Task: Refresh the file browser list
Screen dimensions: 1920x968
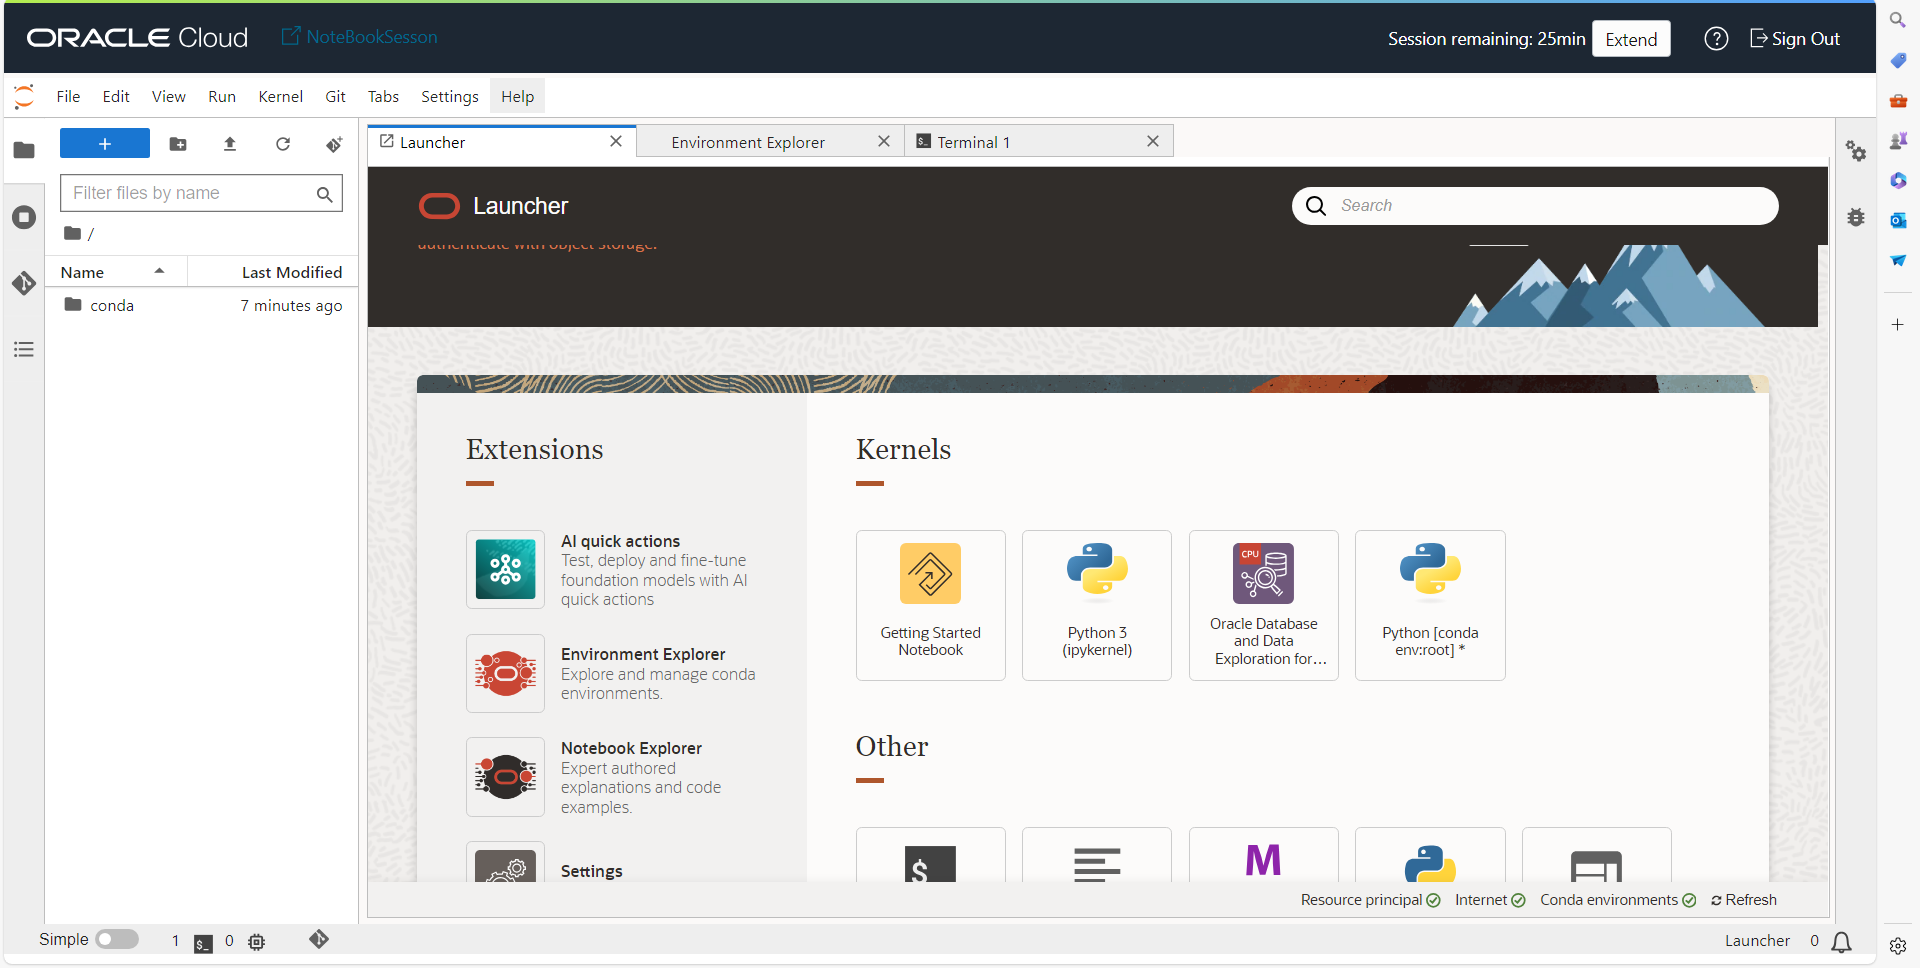Action: (x=283, y=144)
